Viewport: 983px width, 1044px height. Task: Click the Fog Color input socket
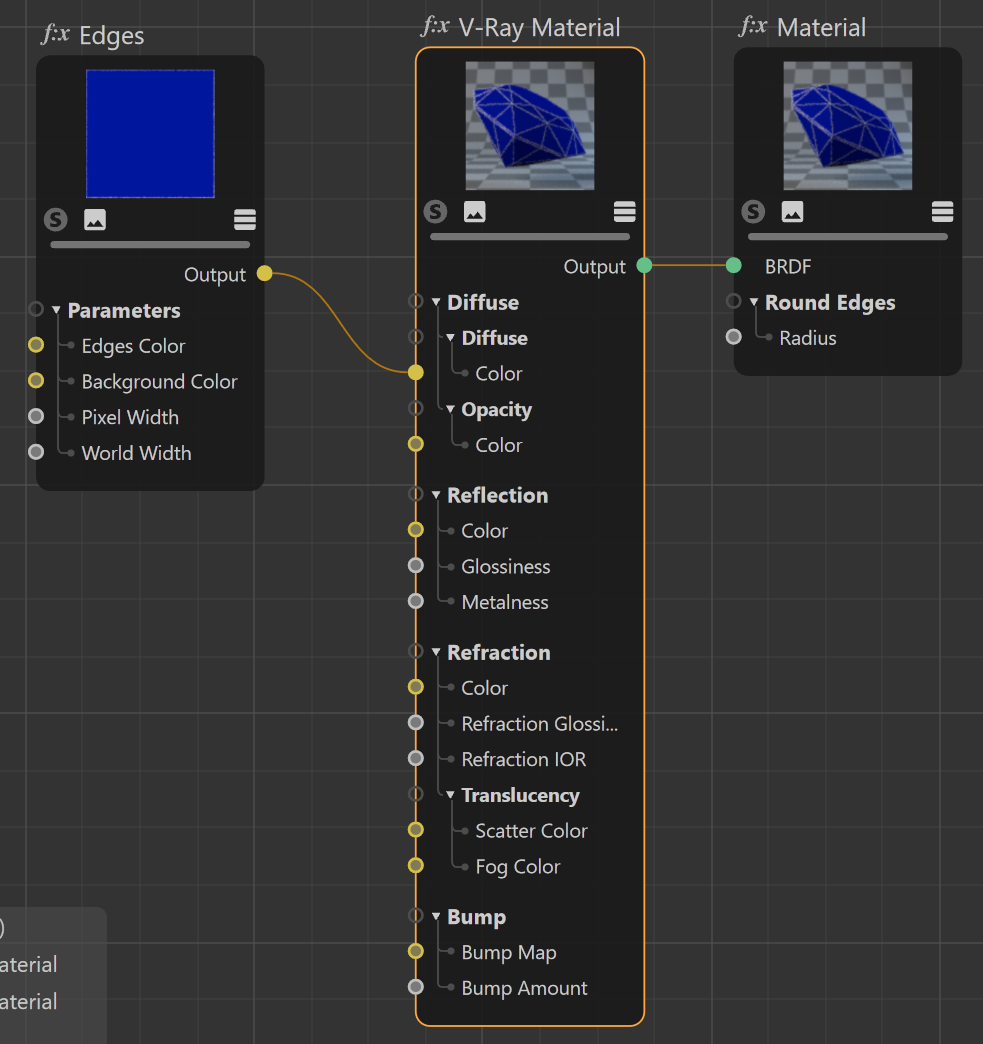click(416, 866)
